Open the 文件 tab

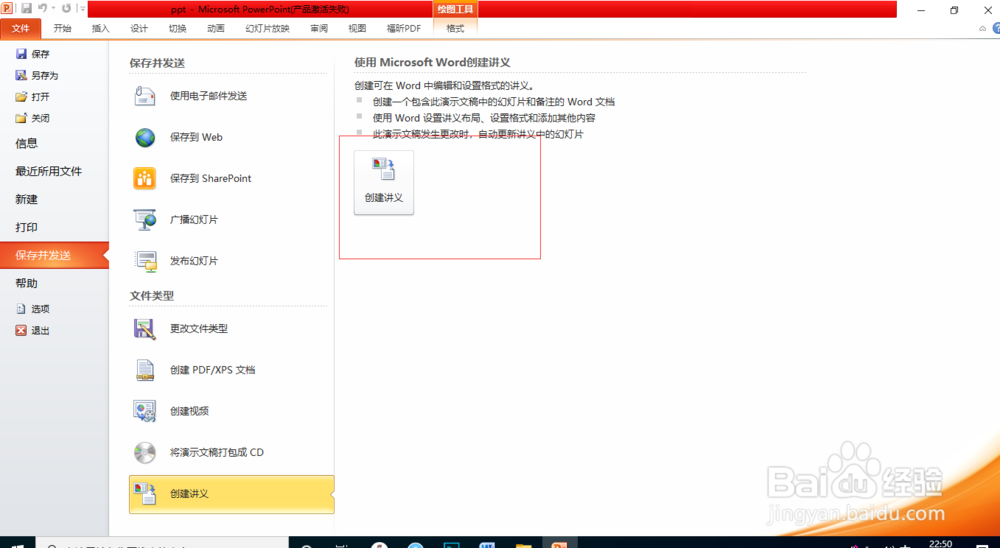(20, 28)
